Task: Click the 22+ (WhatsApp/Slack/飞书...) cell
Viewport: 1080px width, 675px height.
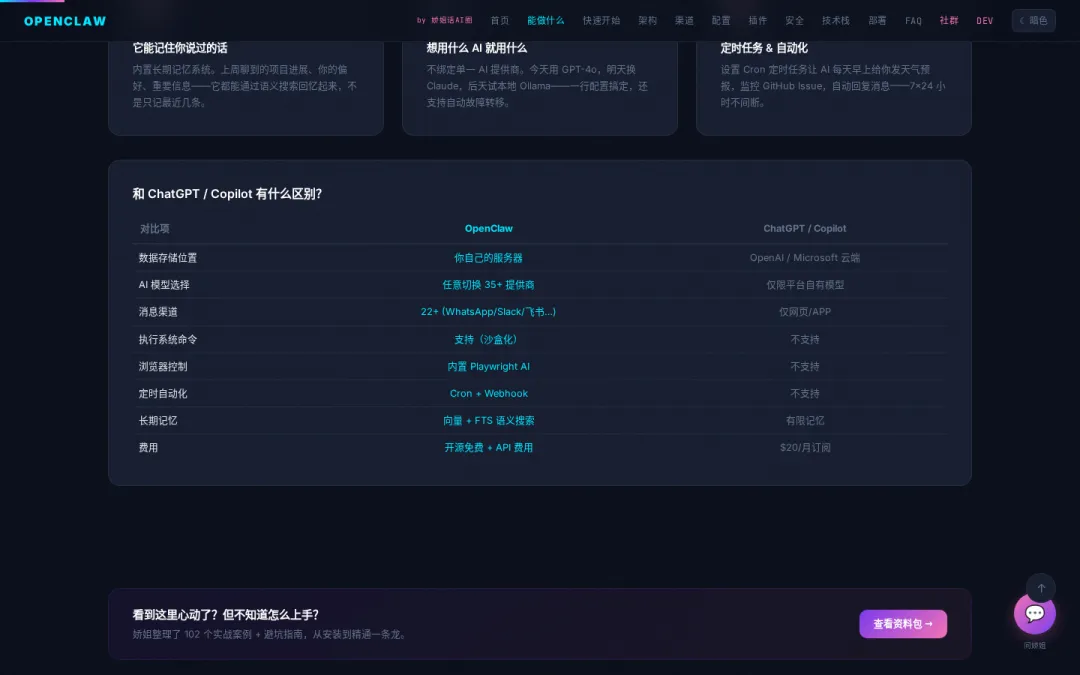Action: [x=488, y=312]
